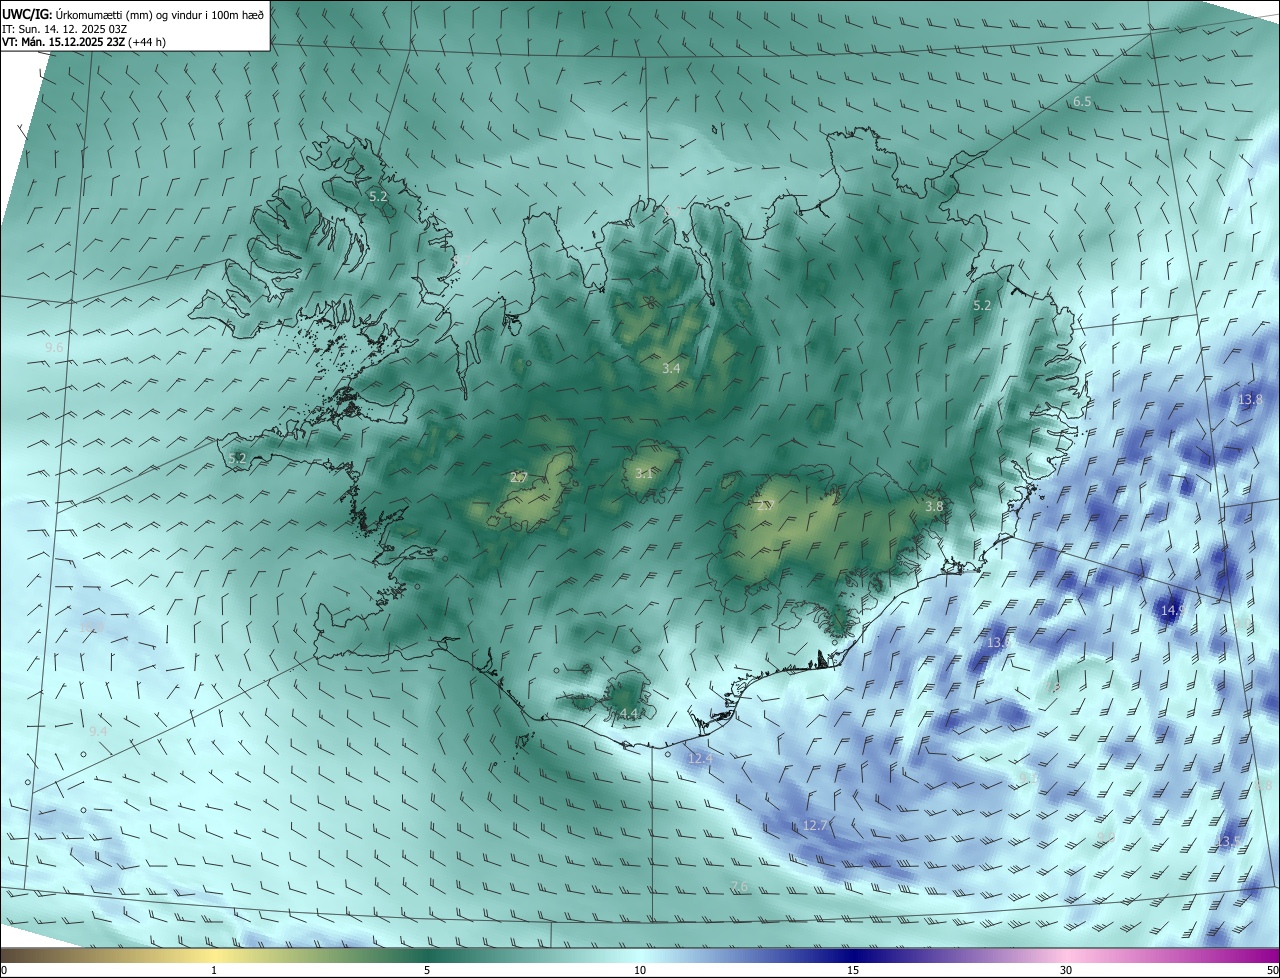Click the '10' tick on the color scale

[640, 970]
